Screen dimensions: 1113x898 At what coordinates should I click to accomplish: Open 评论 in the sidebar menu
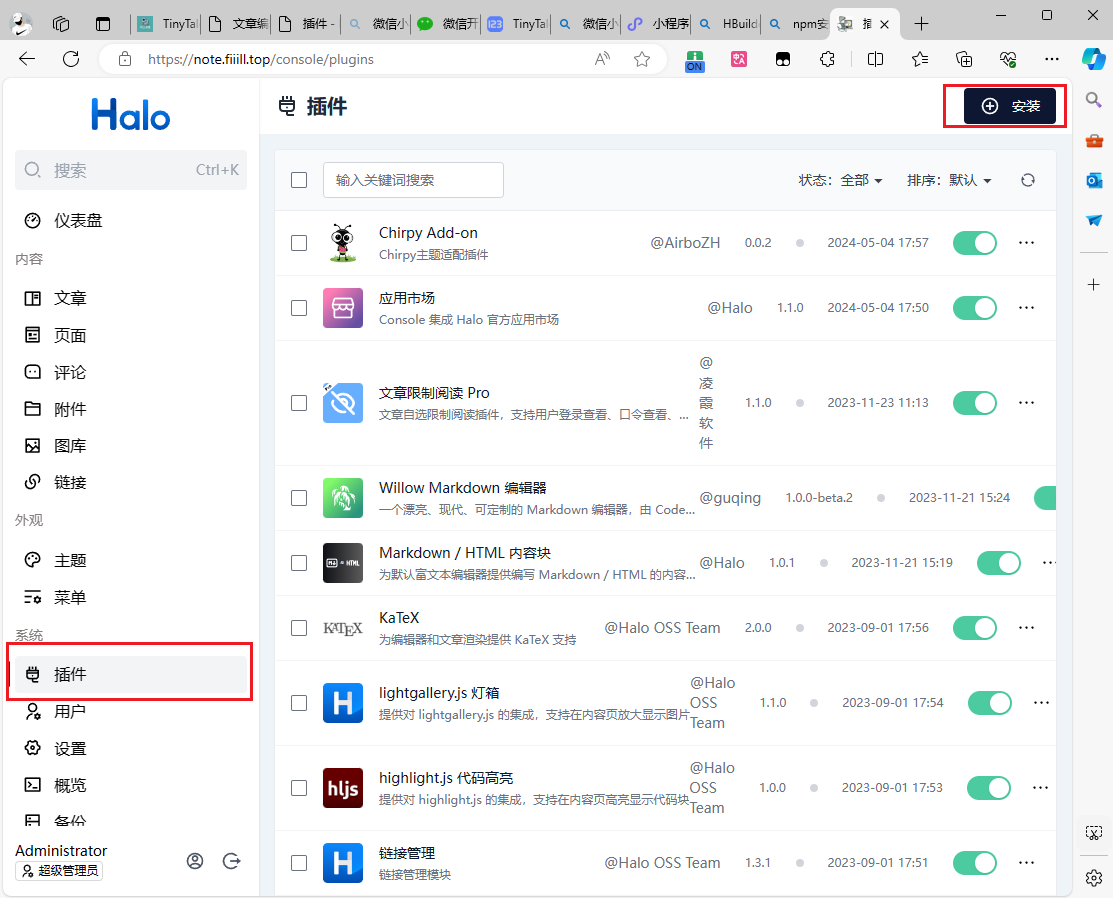coord(131,372)
